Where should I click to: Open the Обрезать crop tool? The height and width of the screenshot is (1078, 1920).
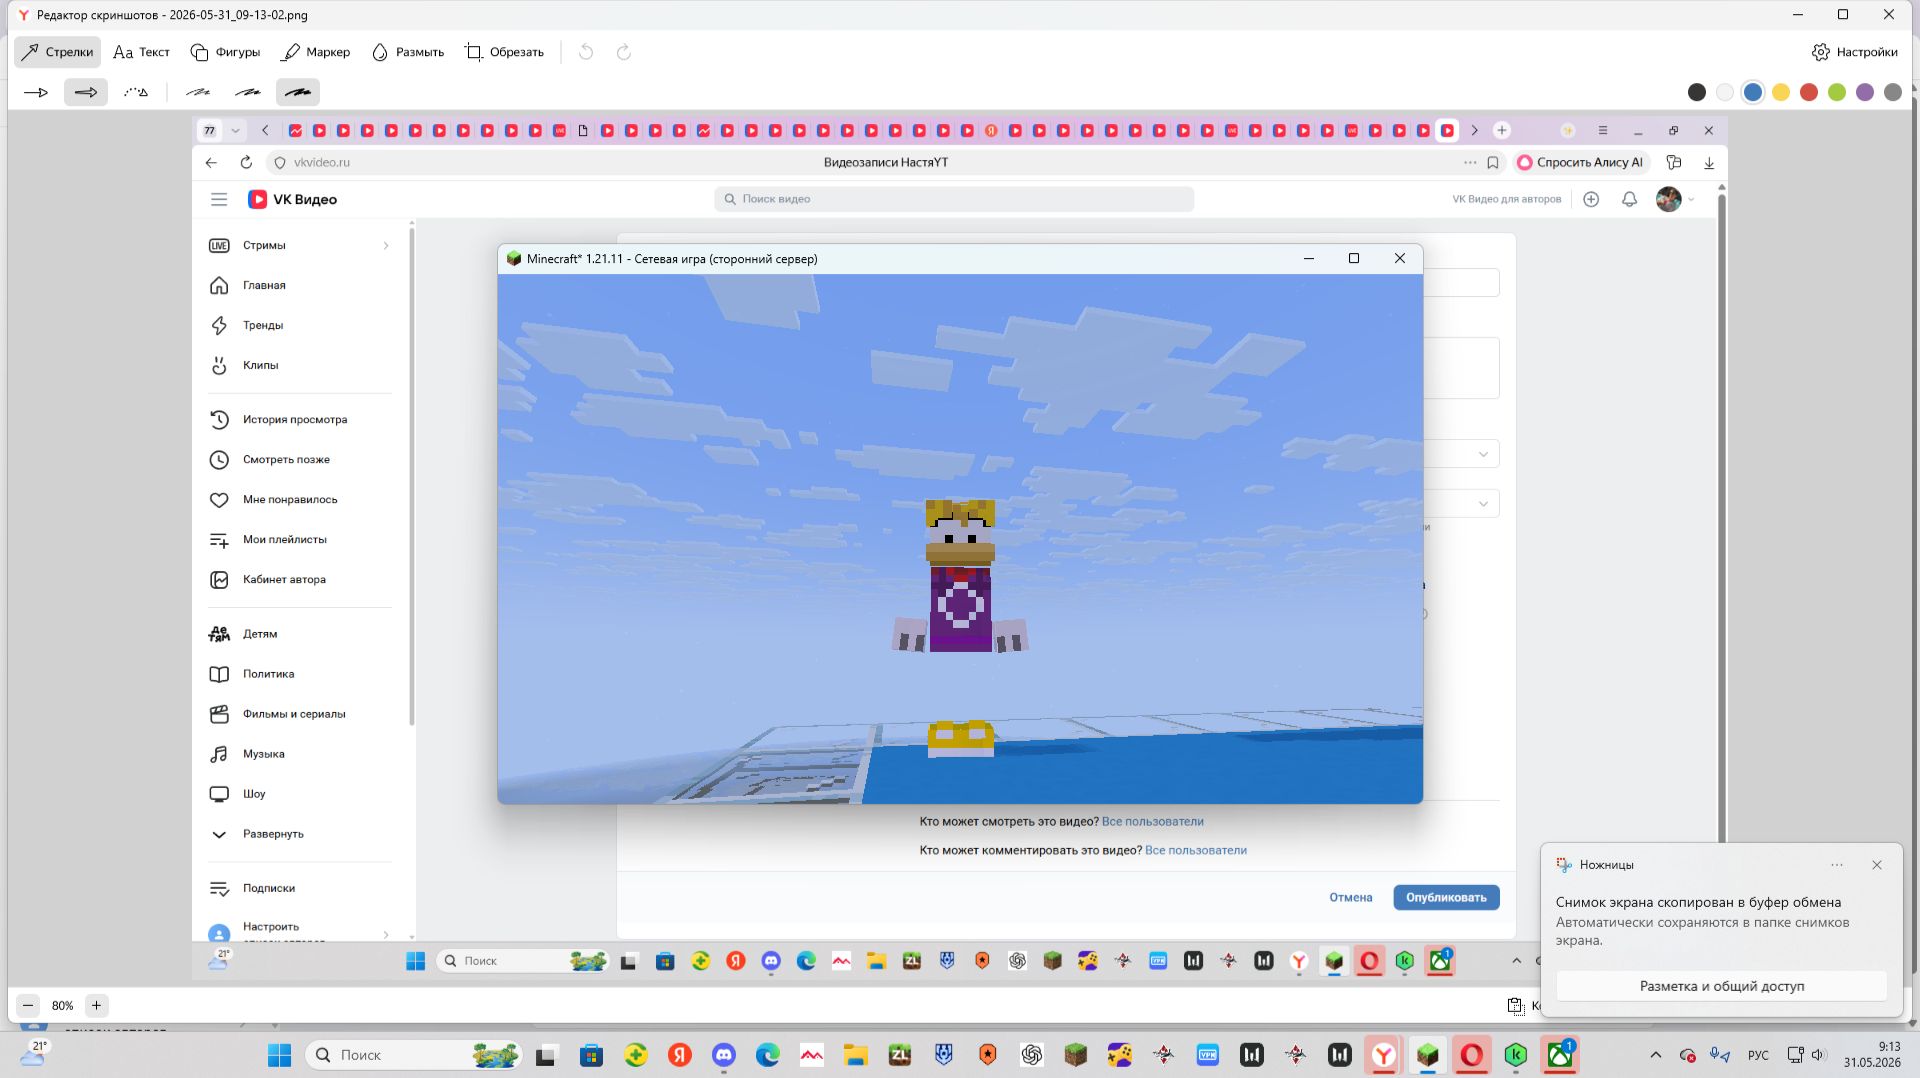click(504, 52)
